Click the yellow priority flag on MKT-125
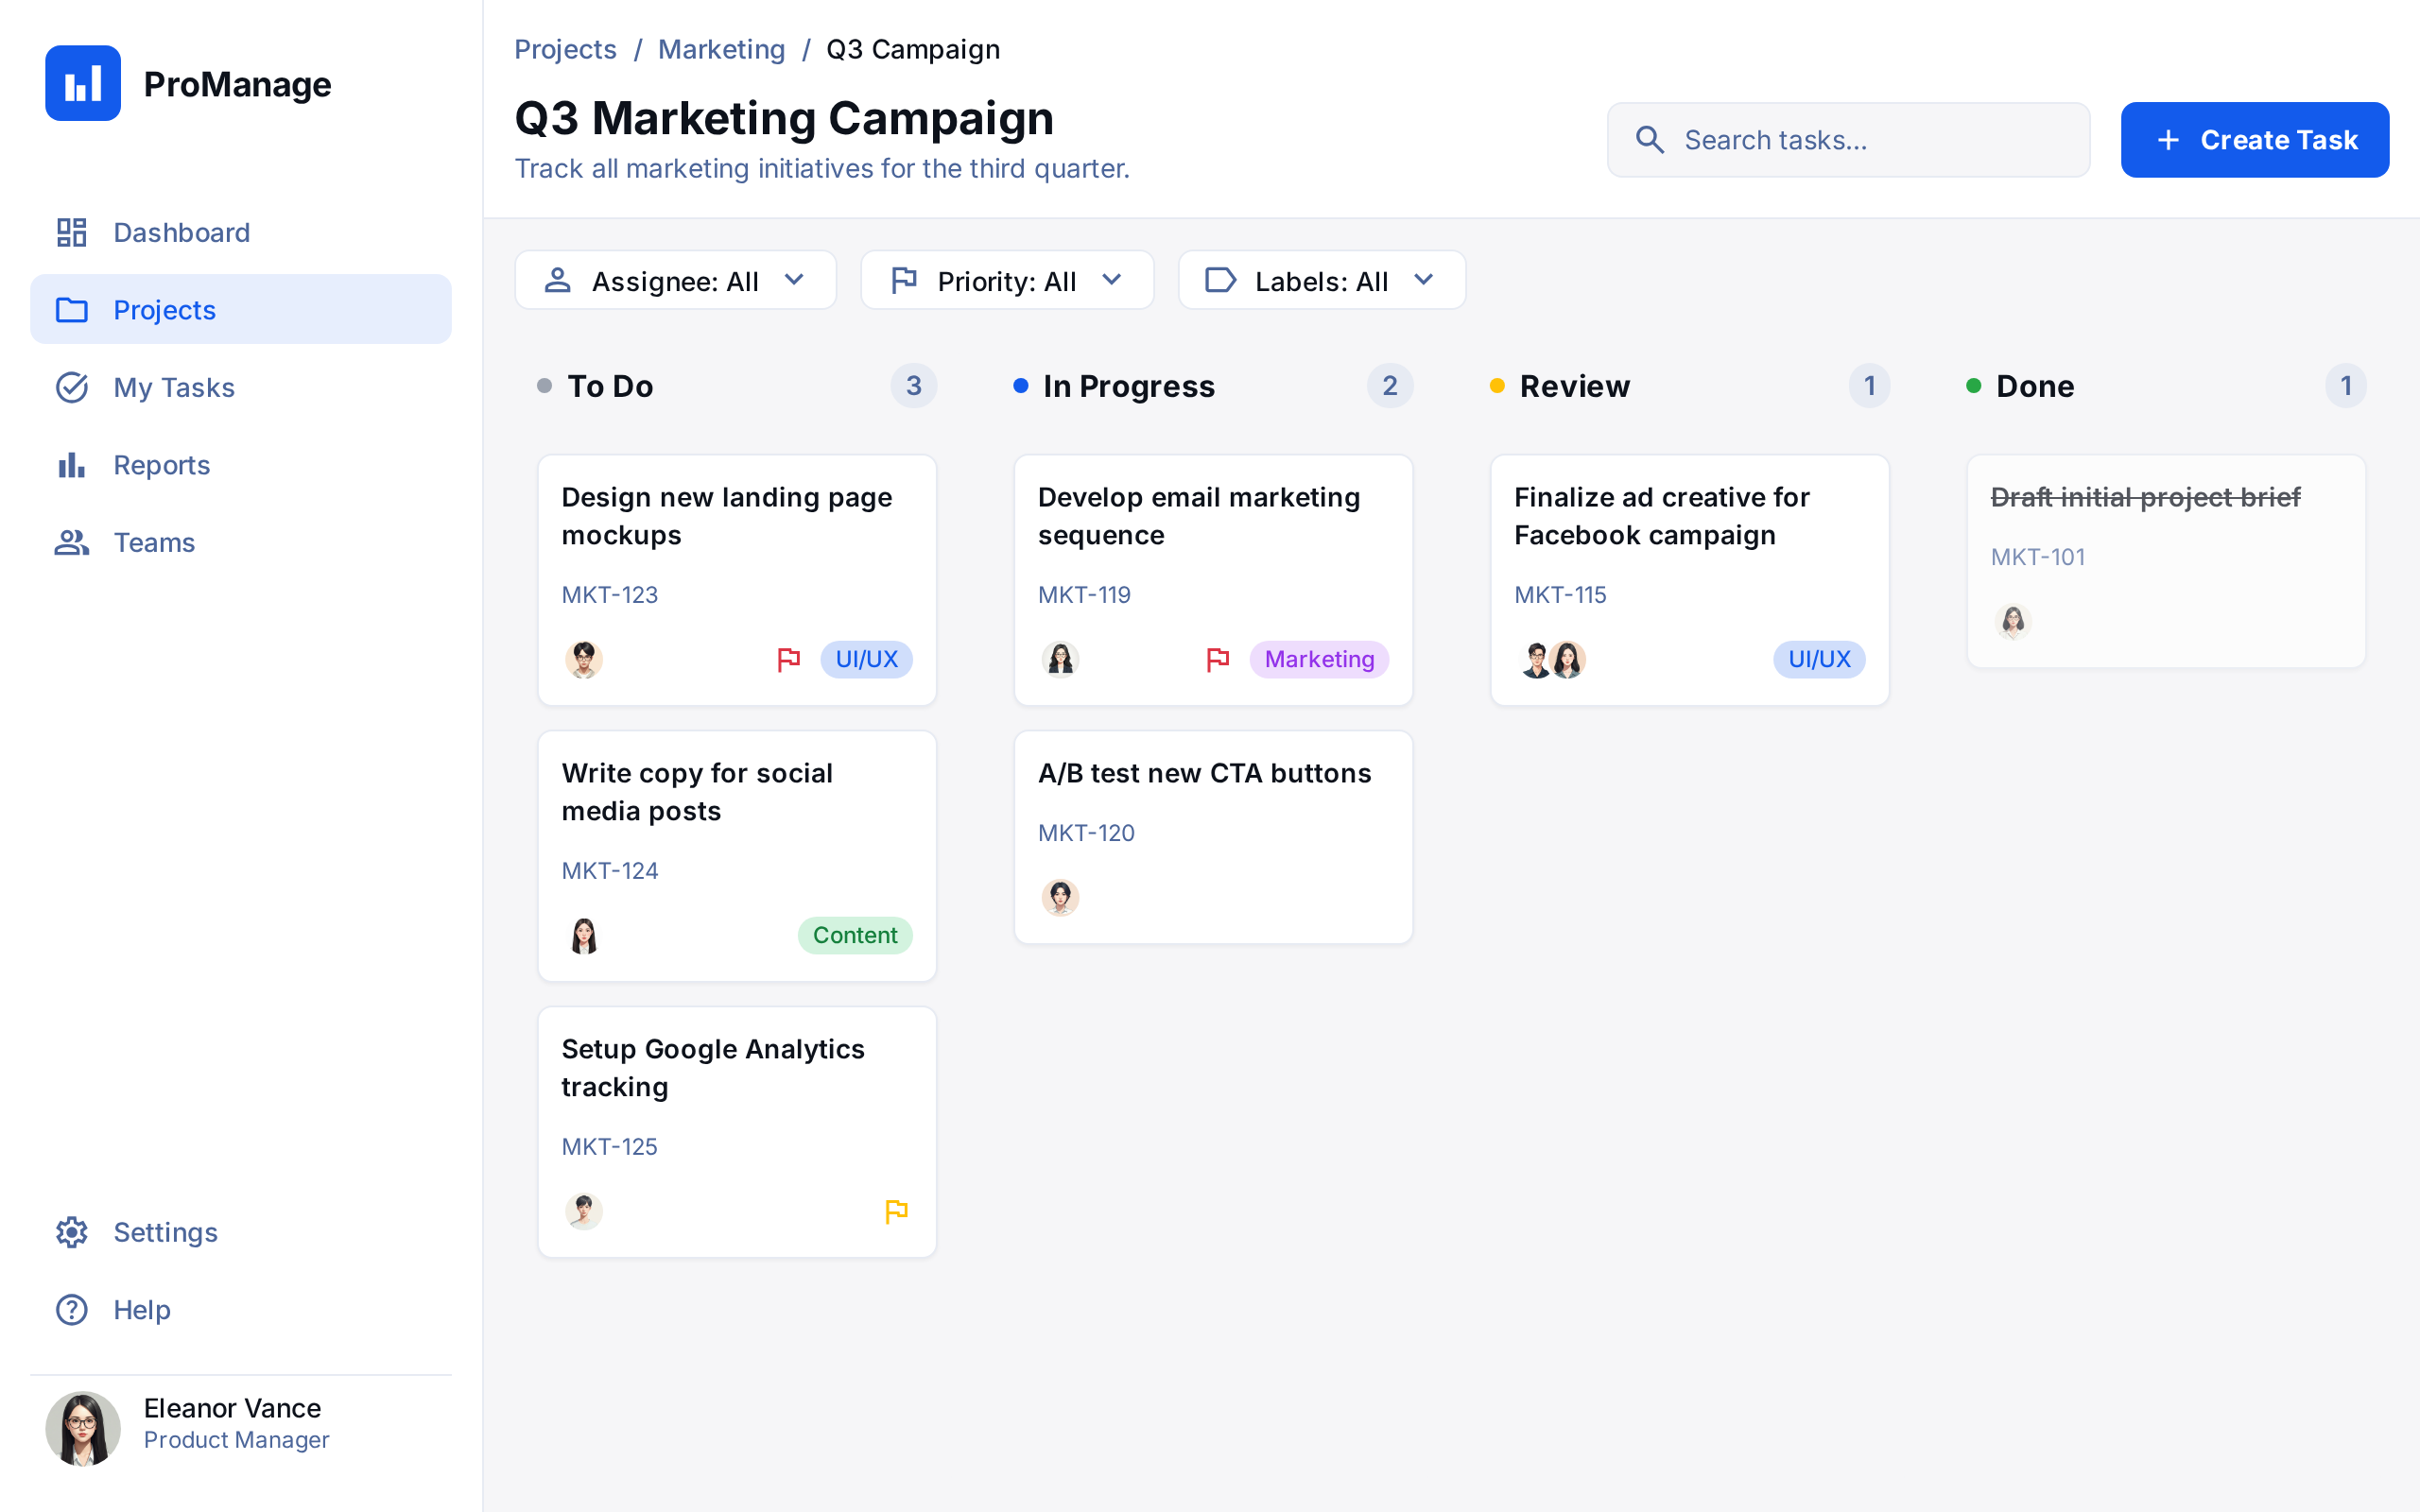Image resolution: width=2420 pixels, height=1512 pixels. click(x=896, y=1211)
